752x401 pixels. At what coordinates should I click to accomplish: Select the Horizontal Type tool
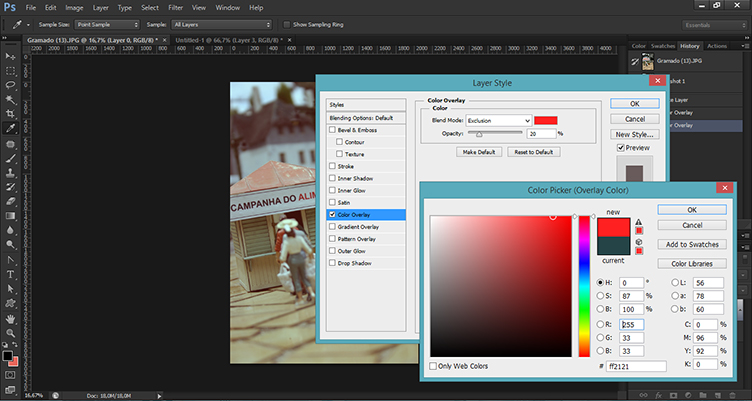click(x=11, y=273)
